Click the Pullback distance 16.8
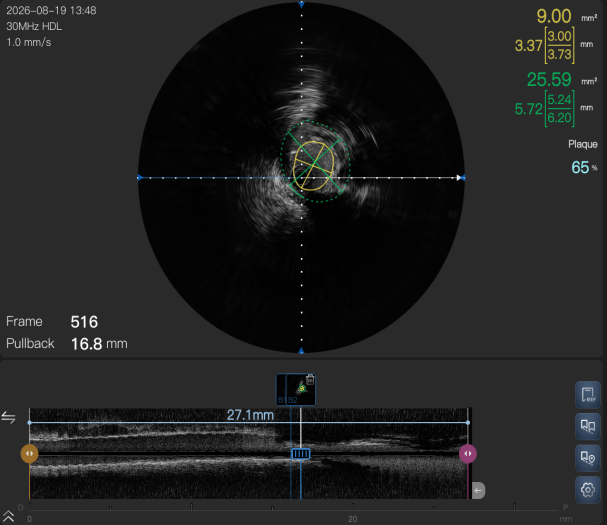607x525 pixels. 87,344
